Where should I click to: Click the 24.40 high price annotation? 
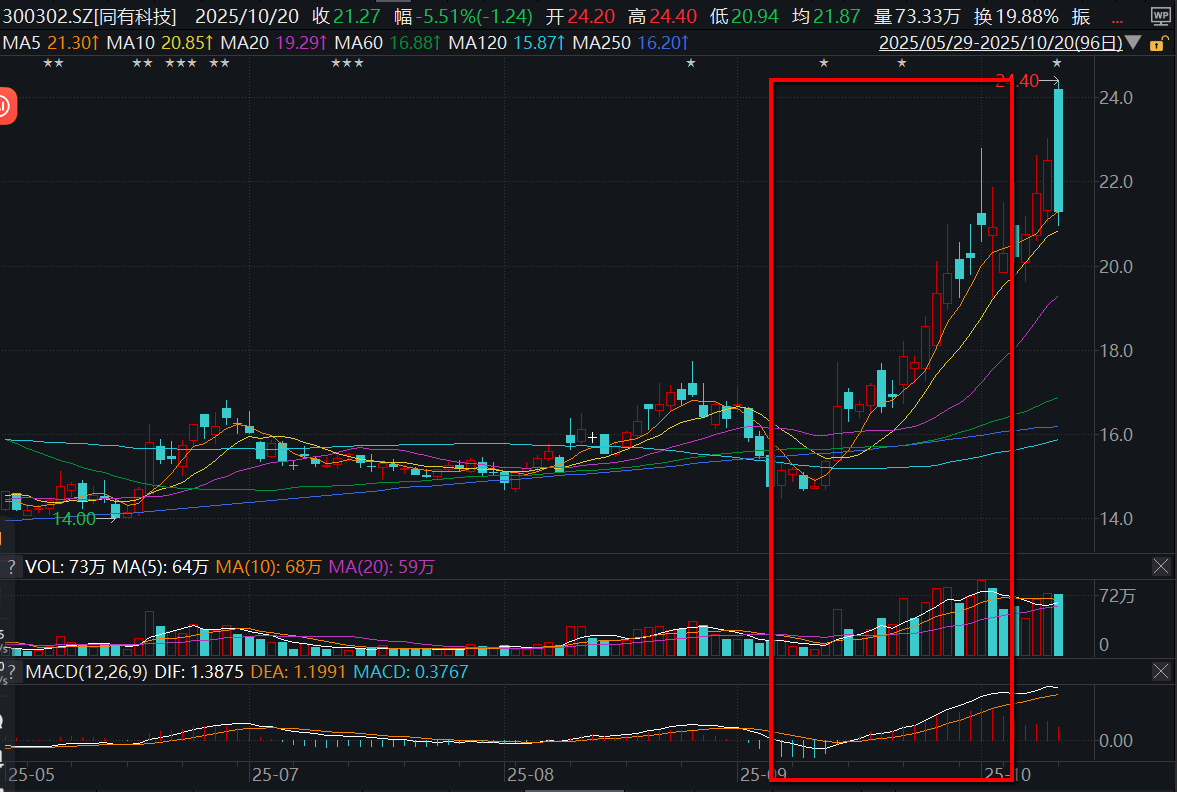coord(1018,82)
